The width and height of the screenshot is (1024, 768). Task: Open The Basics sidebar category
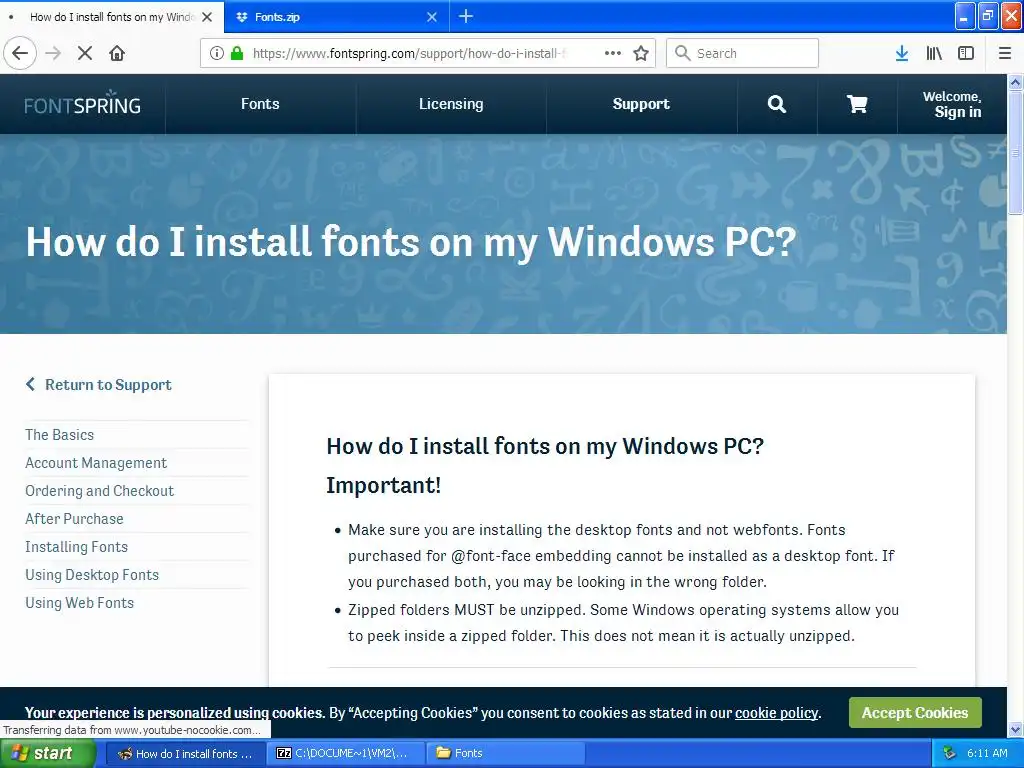pos(59,435)
